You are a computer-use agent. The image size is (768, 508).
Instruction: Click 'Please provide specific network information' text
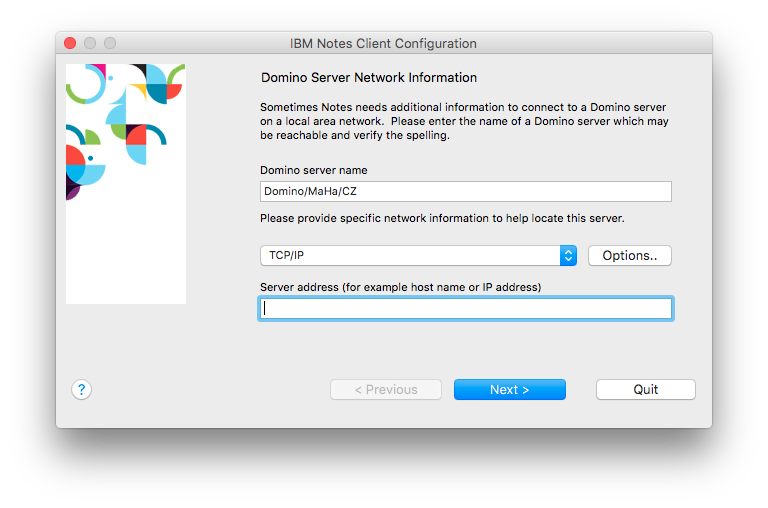(x=442, y=218)
